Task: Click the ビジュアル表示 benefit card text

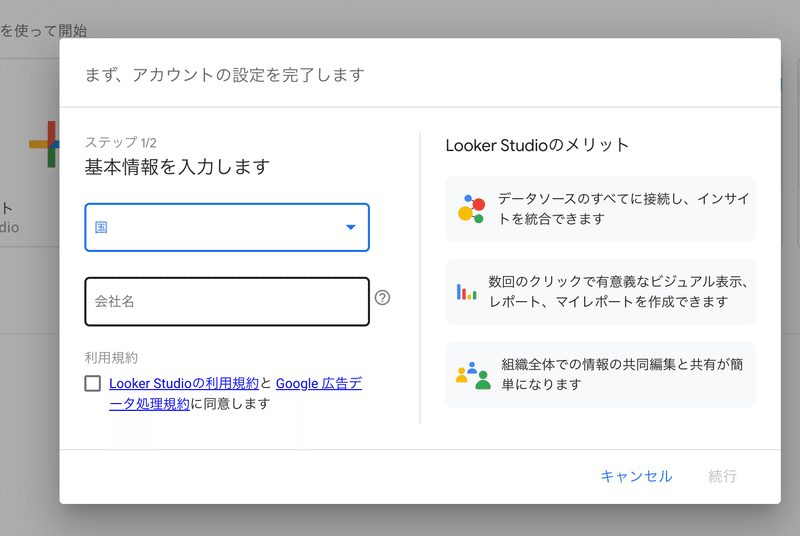Action: point(618,292)
